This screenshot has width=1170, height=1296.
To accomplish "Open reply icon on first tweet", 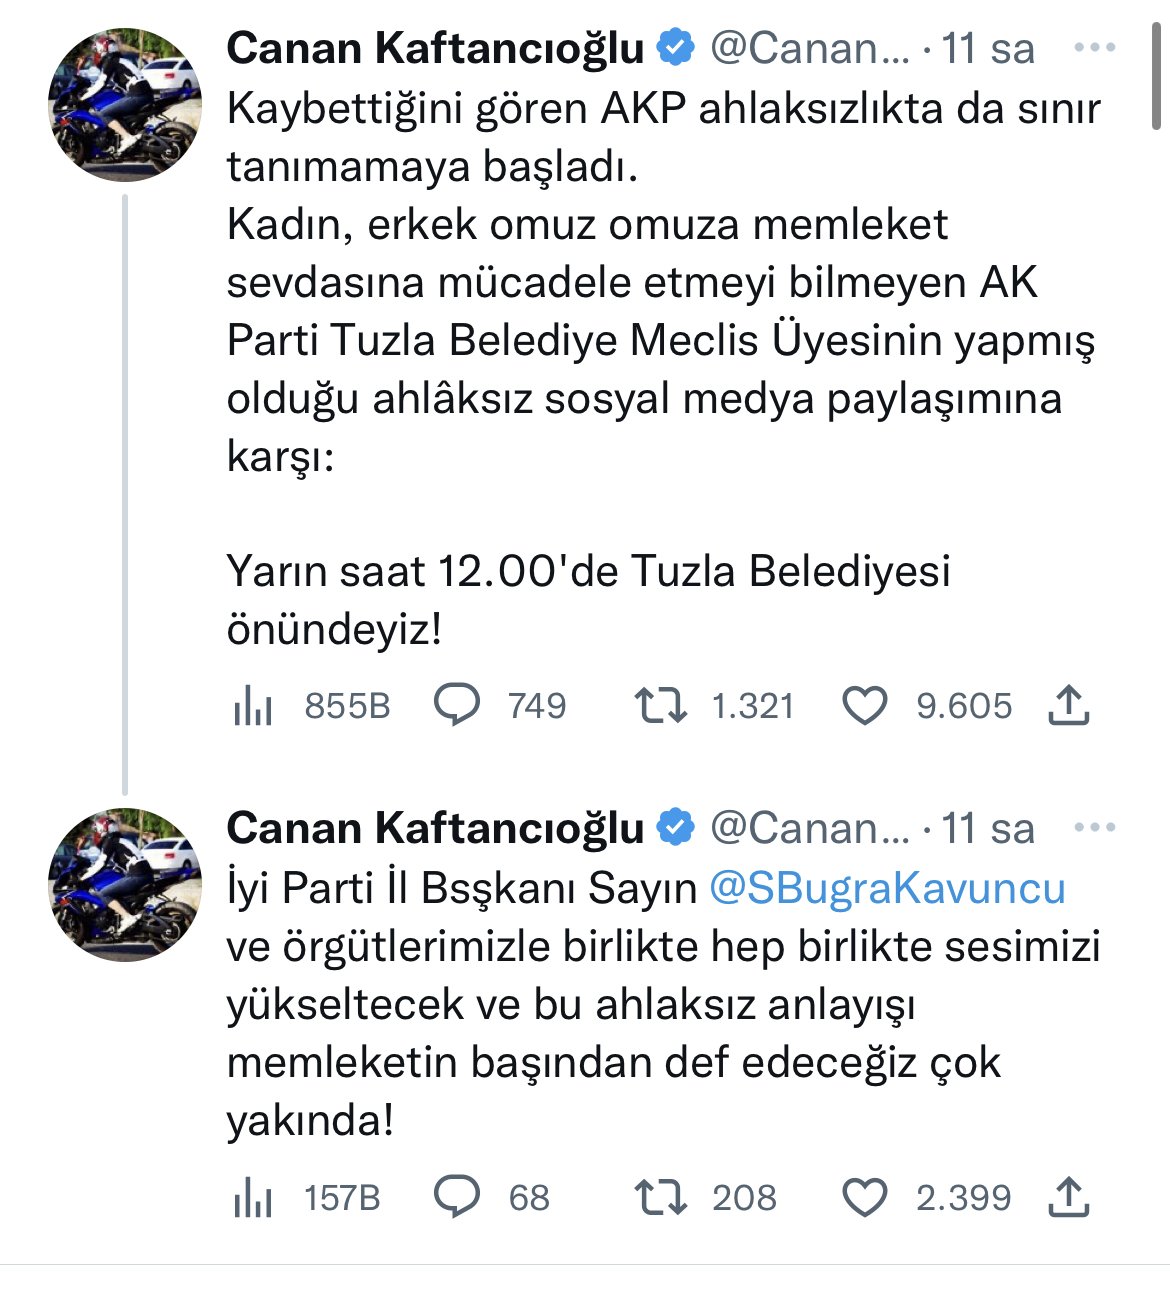I will pyautogui.click(x=457, y=705).
